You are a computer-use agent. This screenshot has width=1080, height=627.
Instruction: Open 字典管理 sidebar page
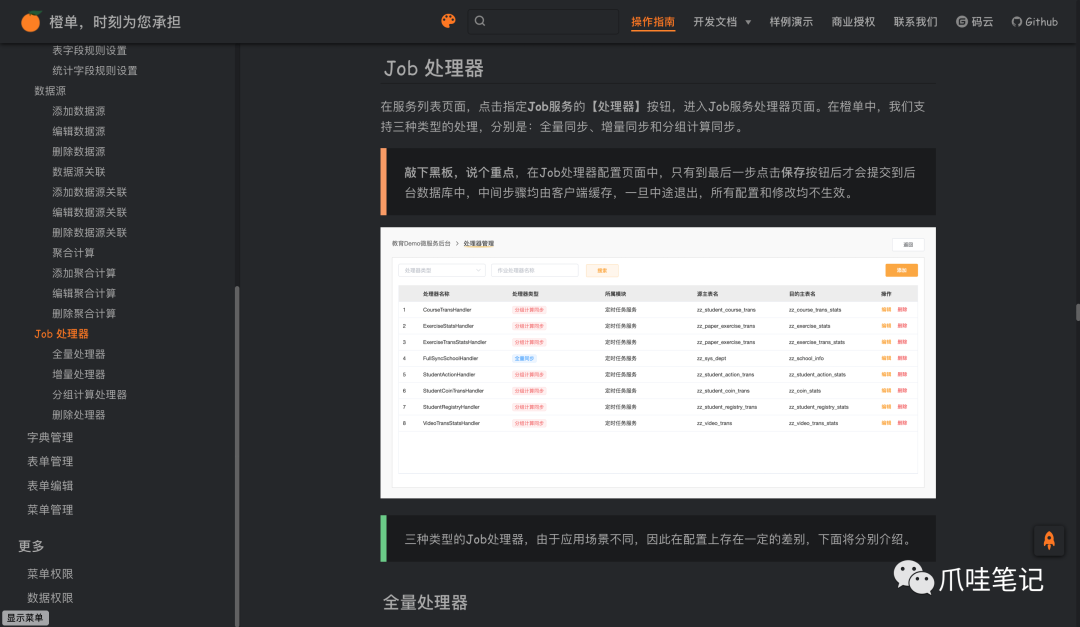pos(50,438)
